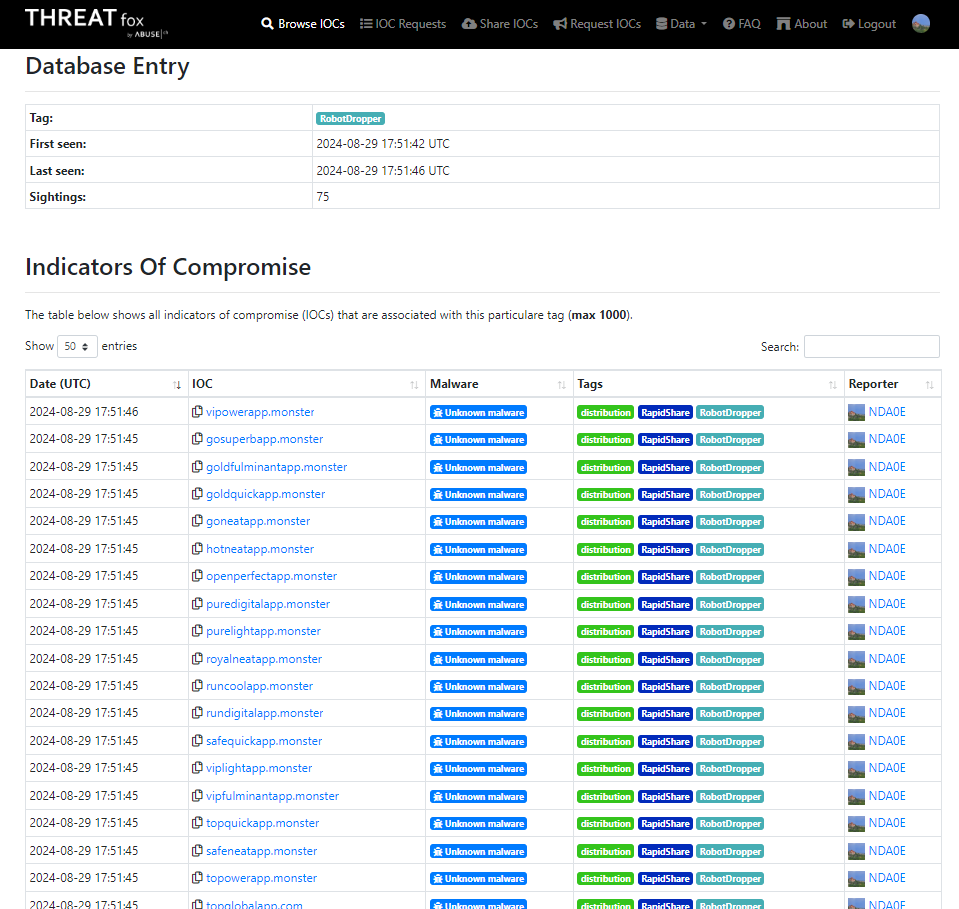Copy IOC goldquickapp.monster using copy icon
Screen dimensions: 959x909
coord(197,494)
